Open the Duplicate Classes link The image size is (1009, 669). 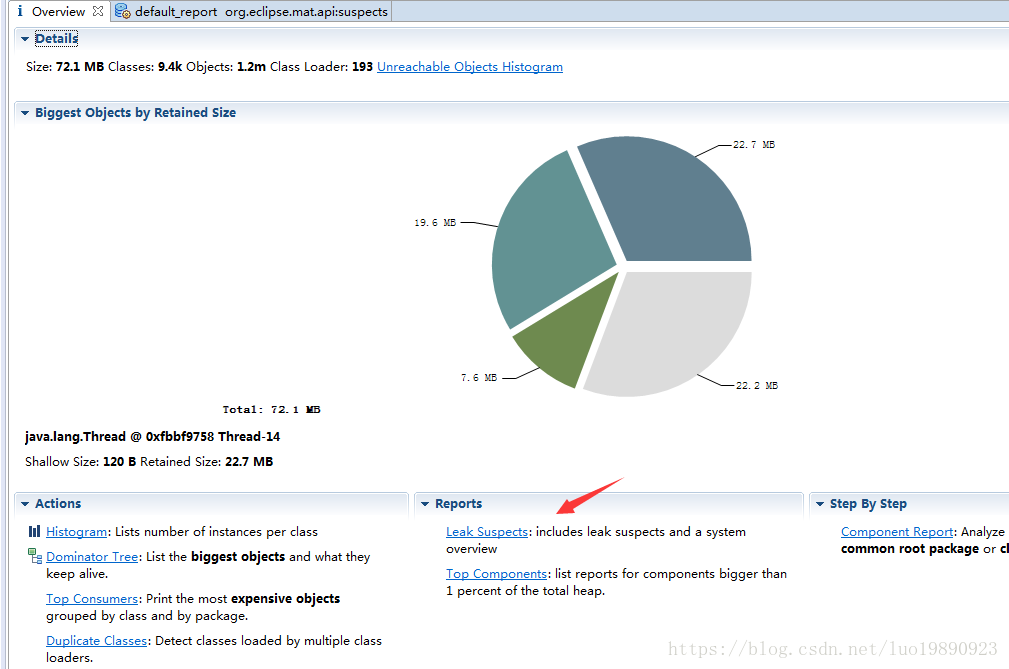pyautogui.click(x=97, y=641)
